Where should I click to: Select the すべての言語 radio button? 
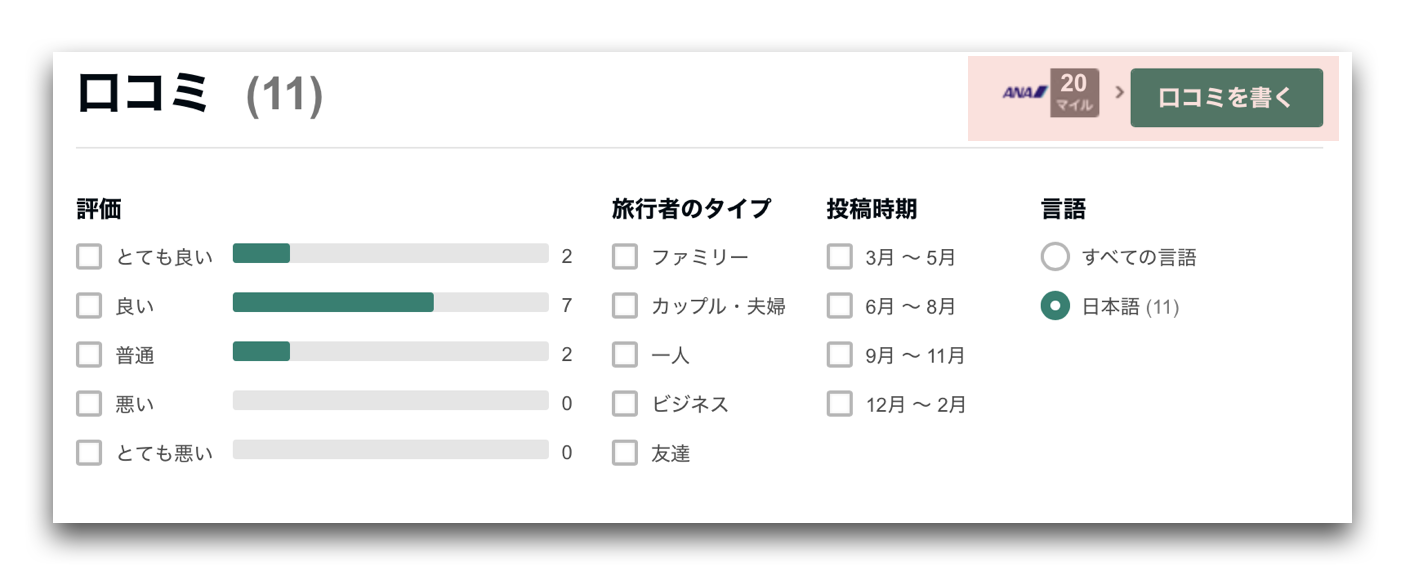(x=1055, y=257)
